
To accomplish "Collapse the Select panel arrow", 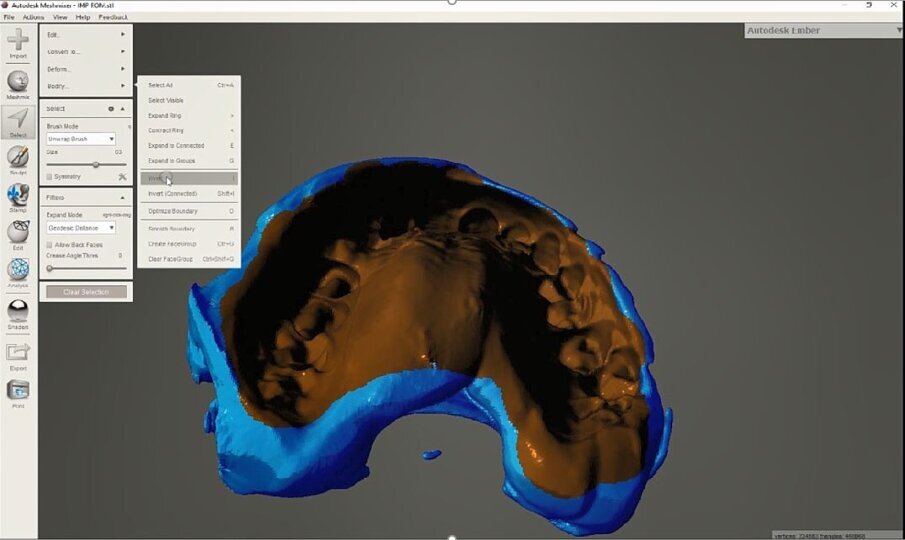I will coord(122,108).
